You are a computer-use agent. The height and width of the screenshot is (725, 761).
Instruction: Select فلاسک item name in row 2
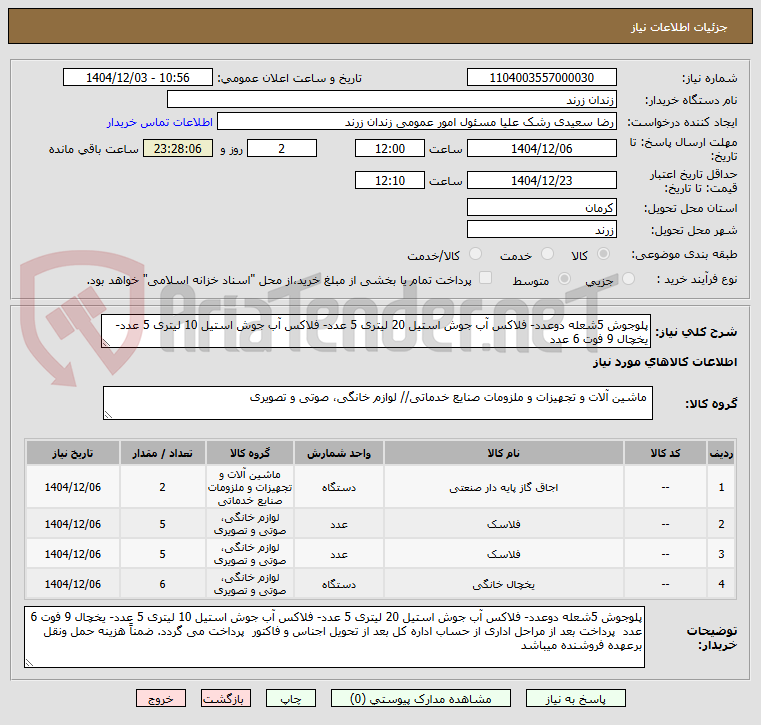coord(504,525)
